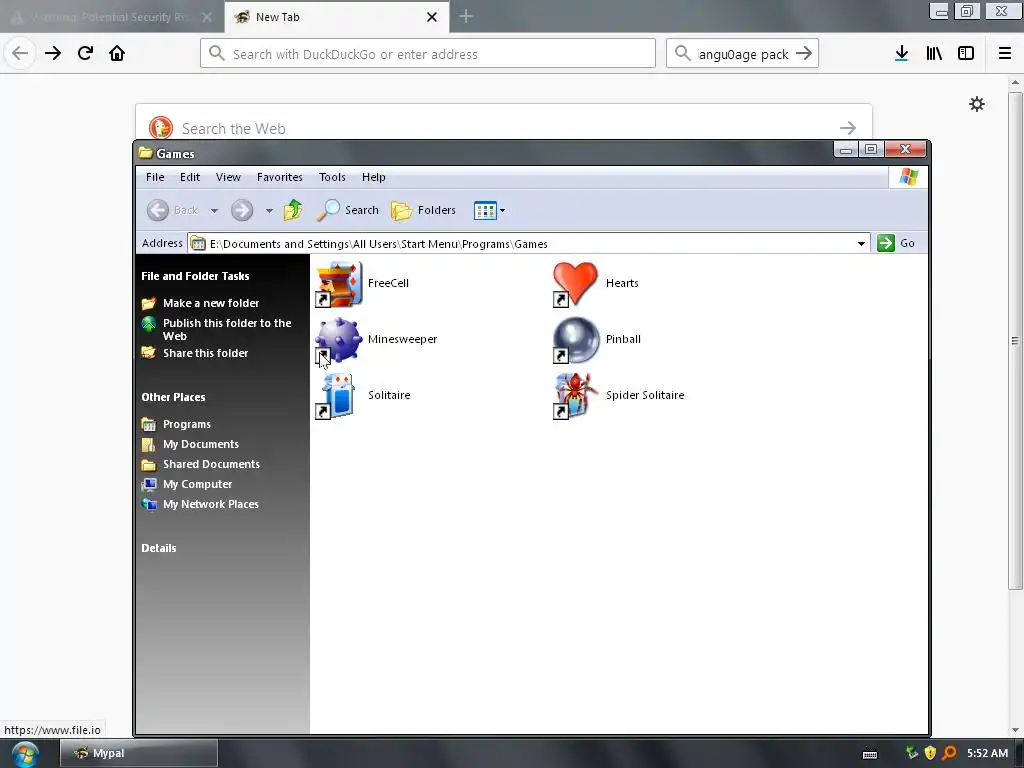Click the Search the Web field
This screenshot has width=1024, height=768.
pos(504,128)
